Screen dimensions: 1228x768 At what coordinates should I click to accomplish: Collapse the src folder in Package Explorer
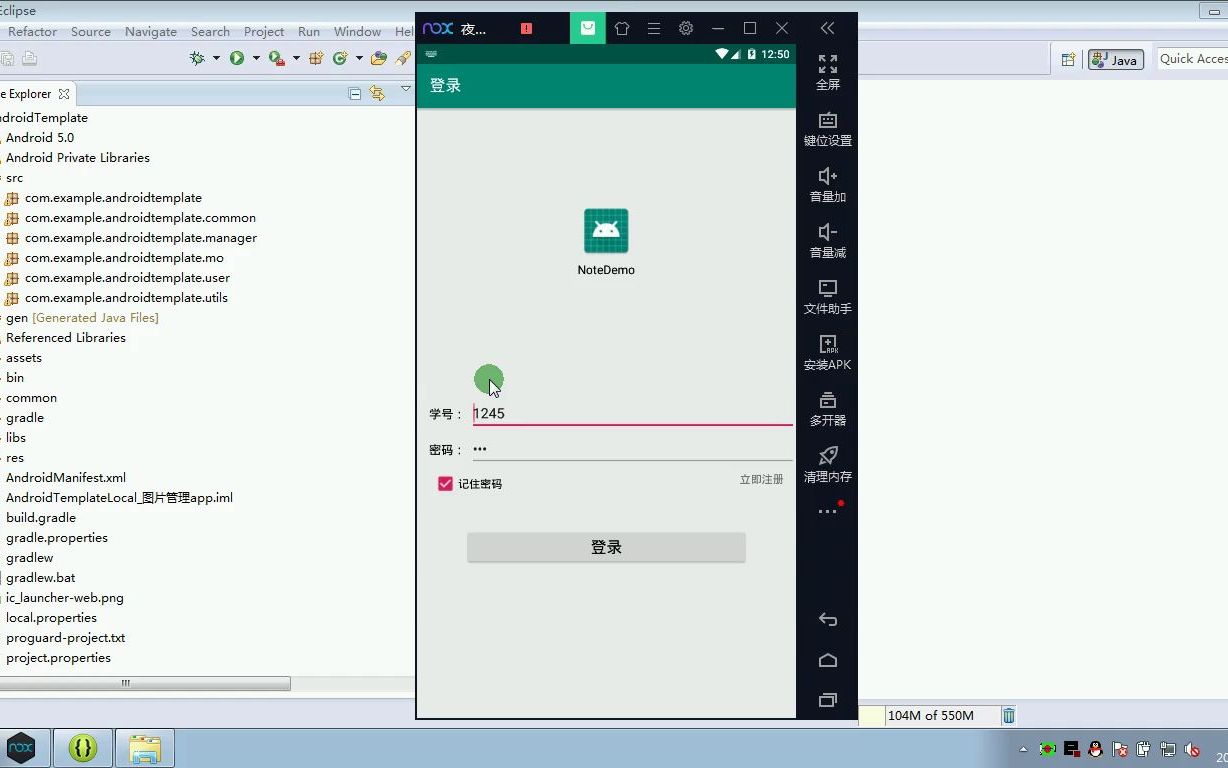[3, 177]
